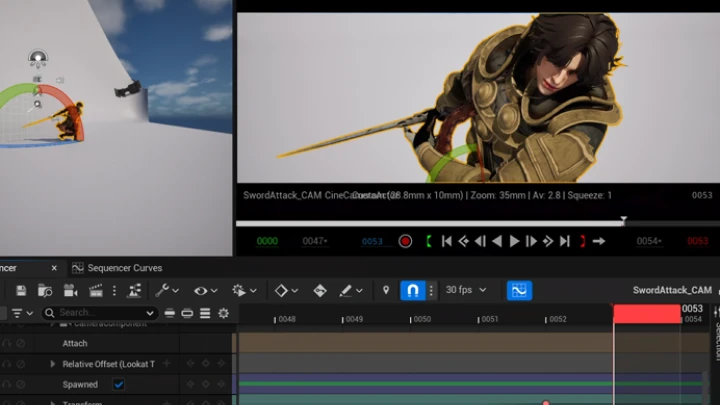Jump to the previous keyframe
The image size is (720, 405).
[463, 241]
